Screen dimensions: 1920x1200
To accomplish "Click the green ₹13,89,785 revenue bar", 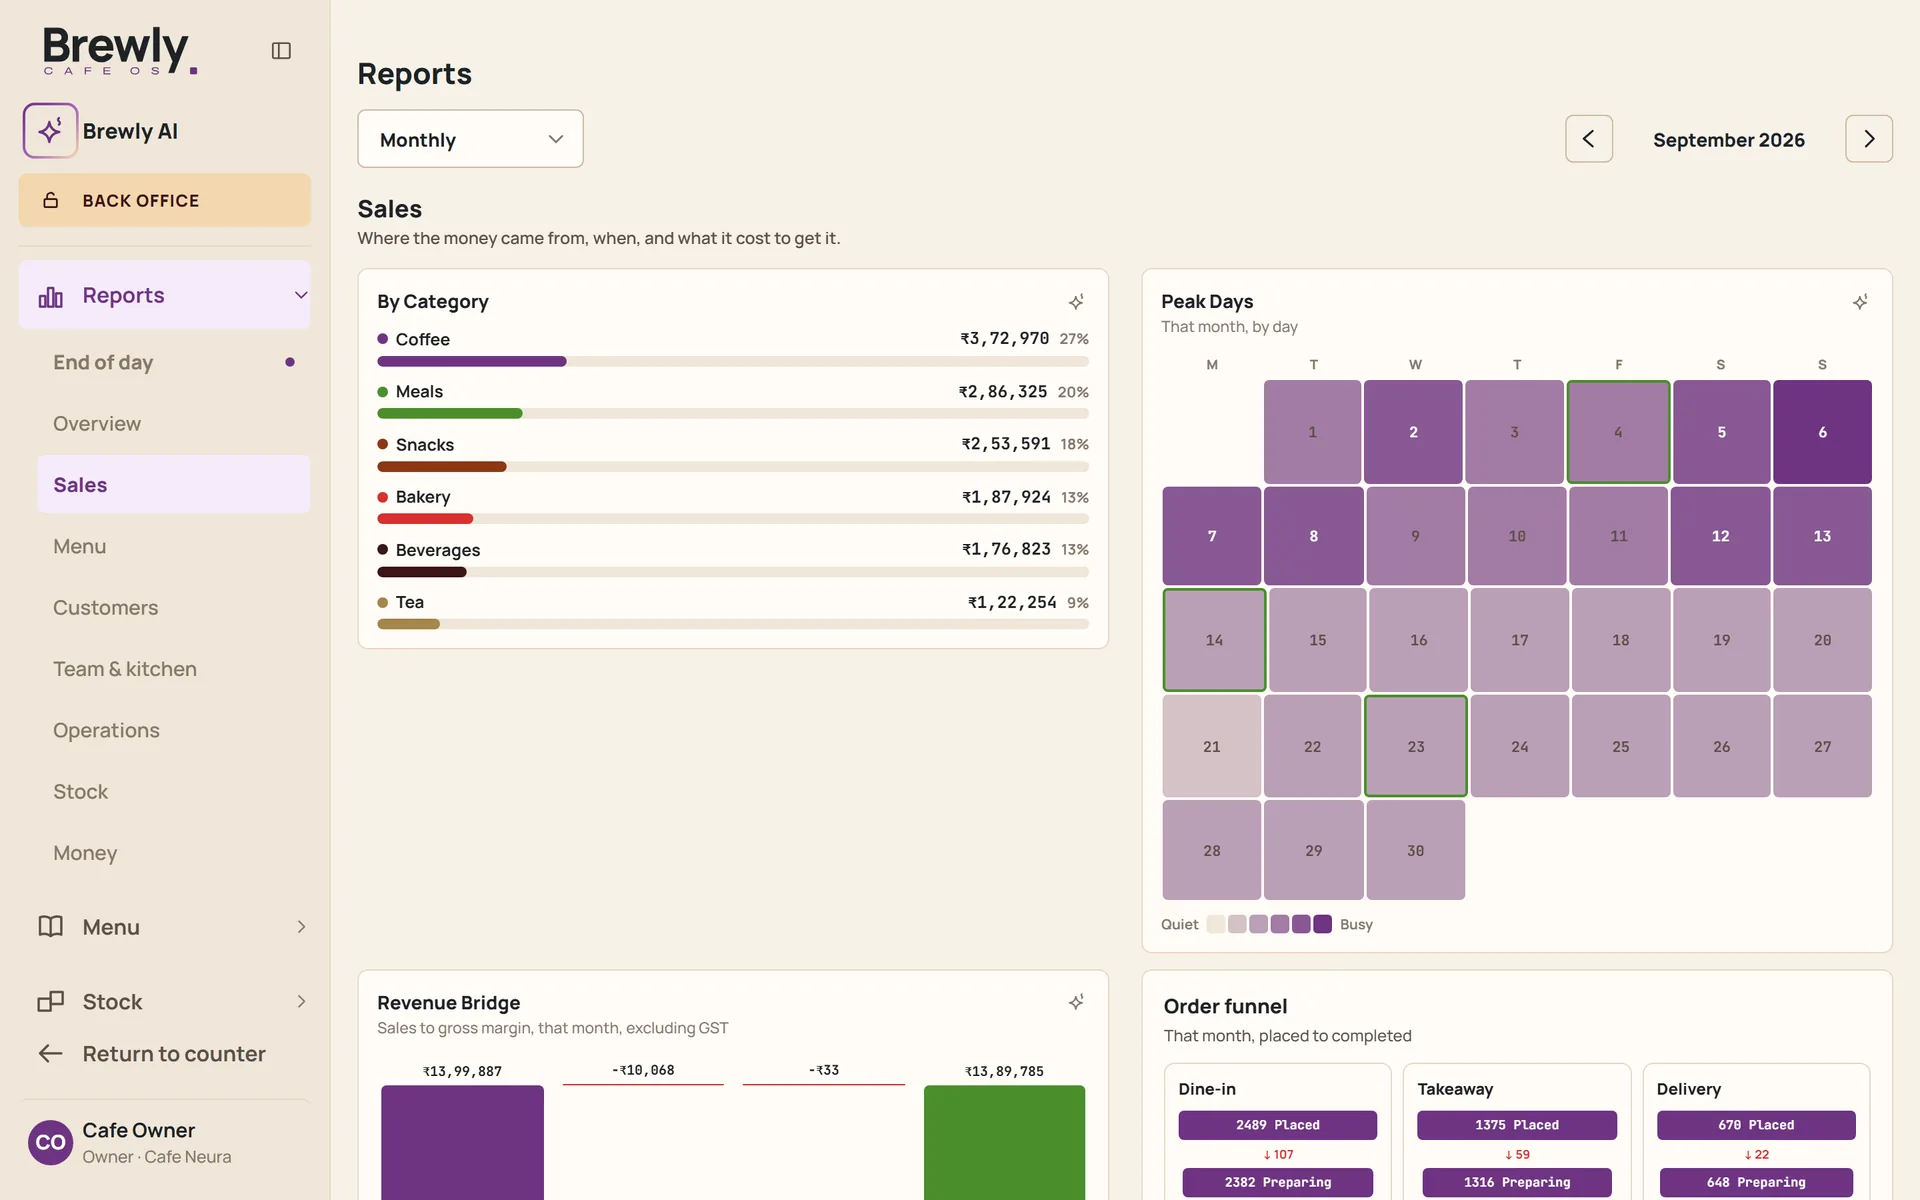I will (1004, 1142).
